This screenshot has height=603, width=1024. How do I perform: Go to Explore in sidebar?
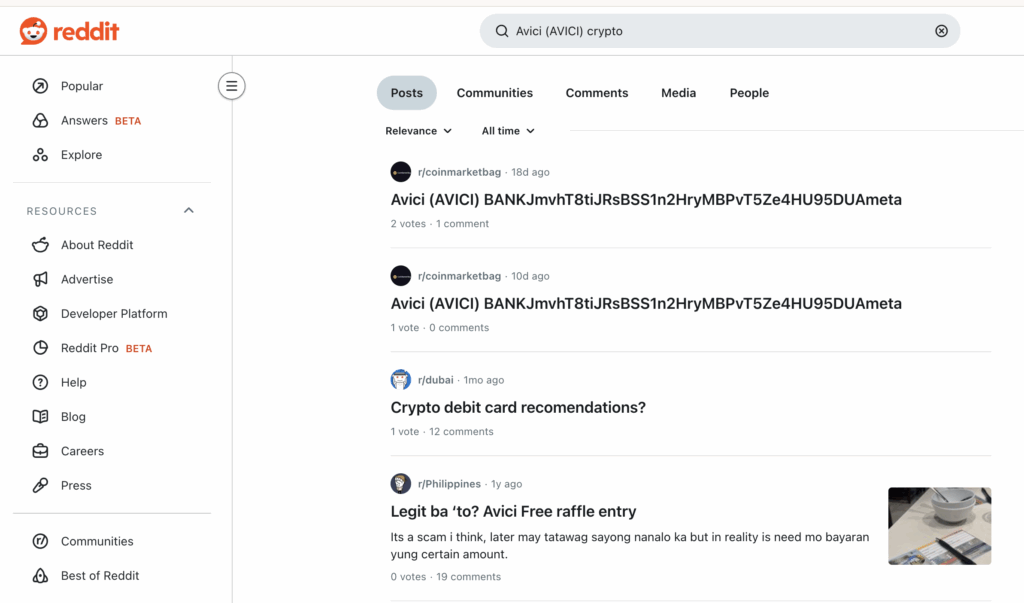[81, 155]
